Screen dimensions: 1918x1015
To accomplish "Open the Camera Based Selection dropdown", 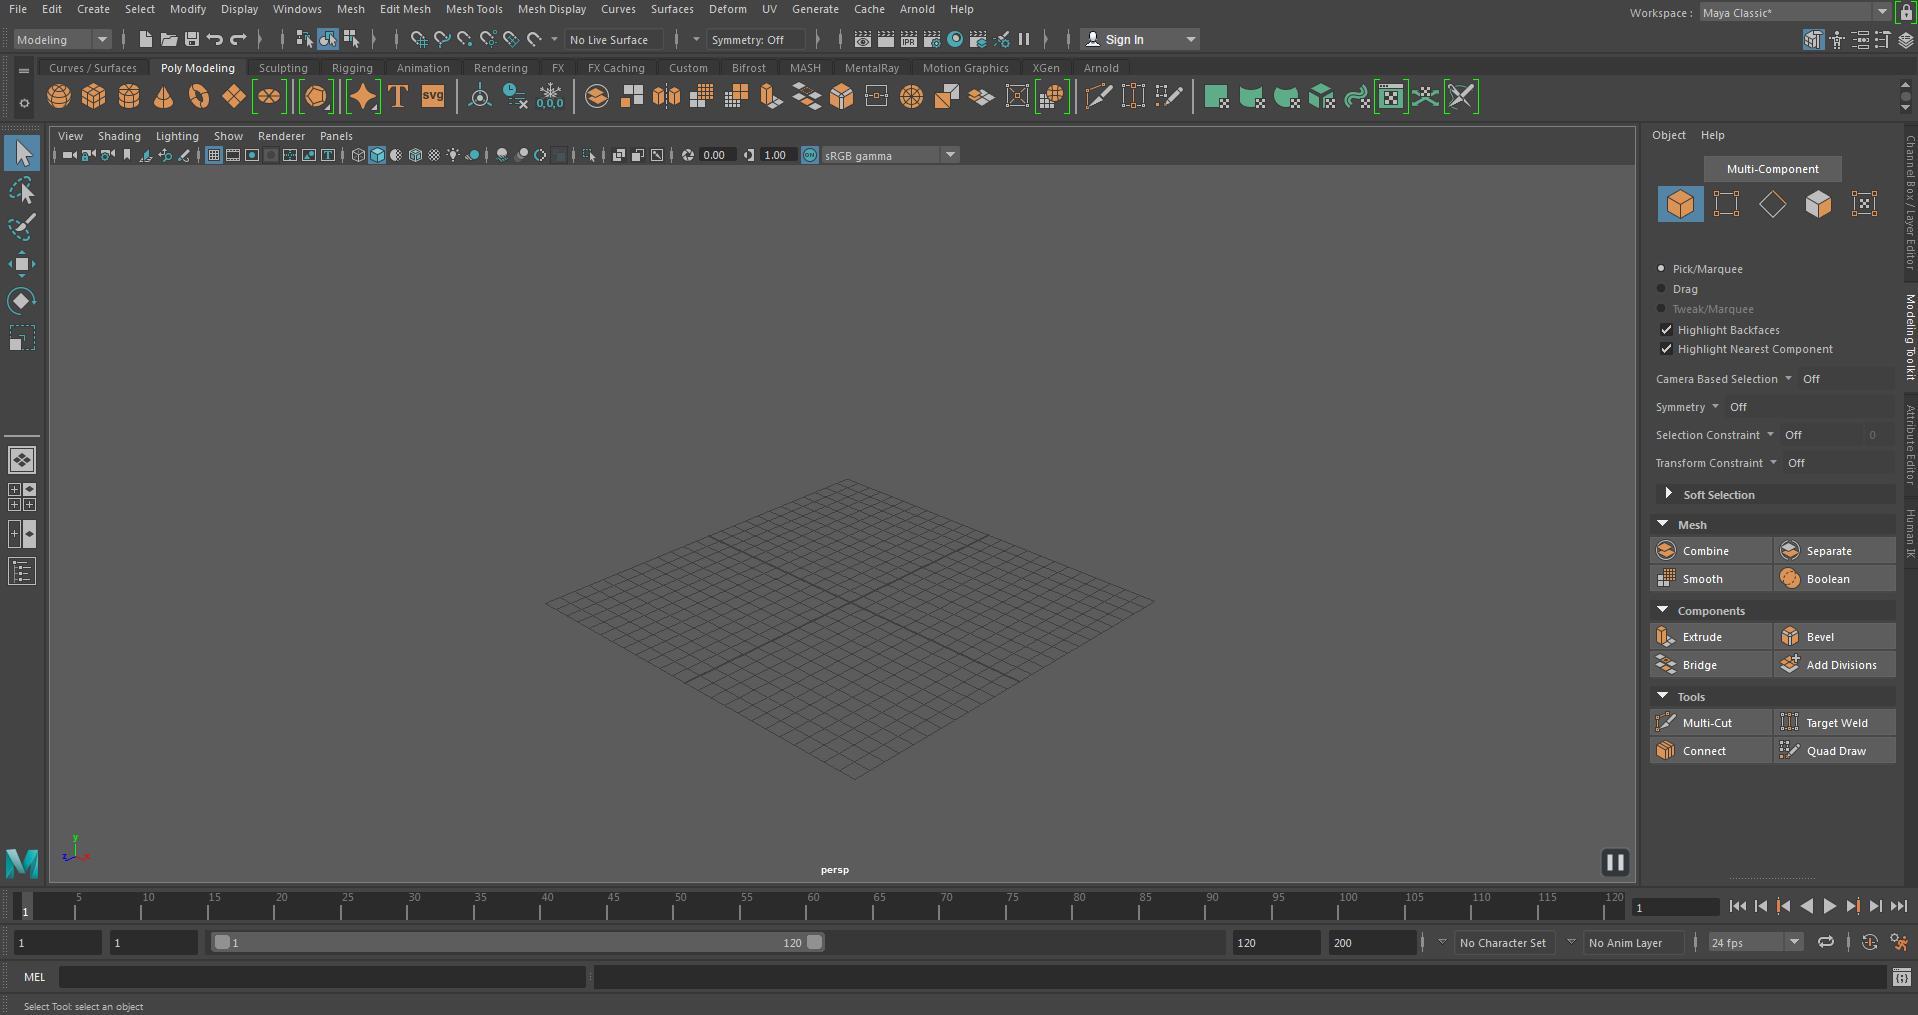I will (x=1724, y=379).
